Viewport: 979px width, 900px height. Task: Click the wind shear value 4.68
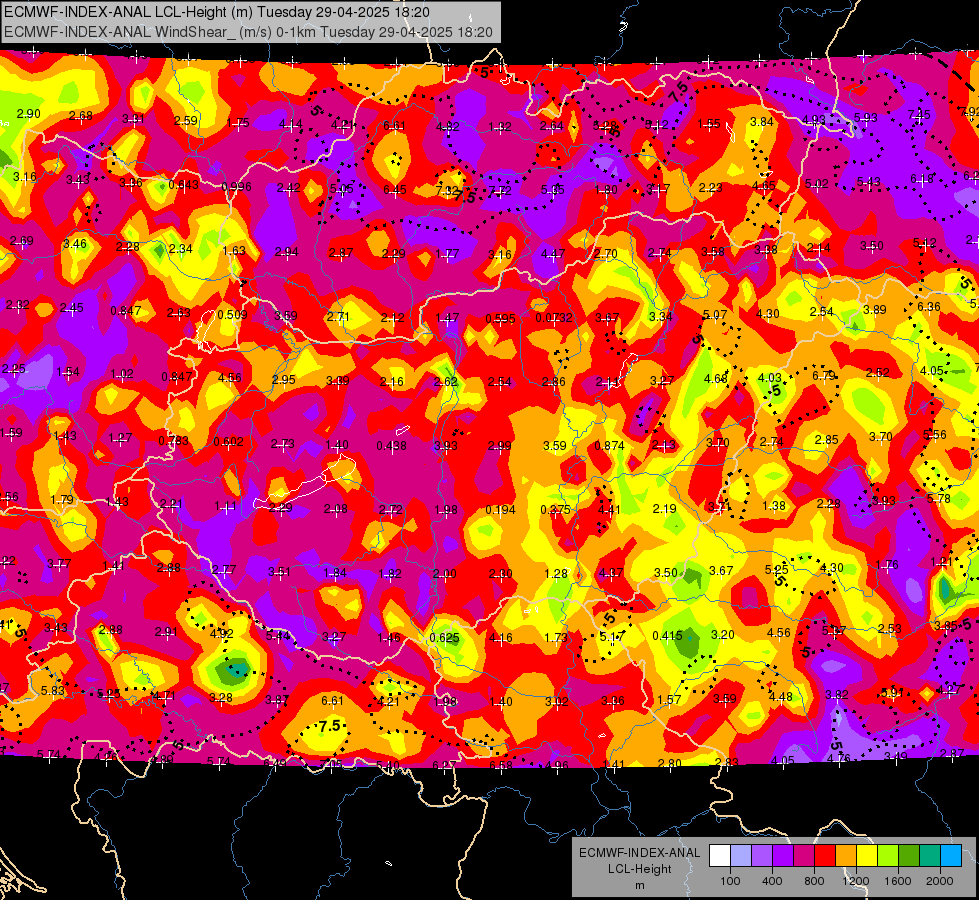[716, 378]
